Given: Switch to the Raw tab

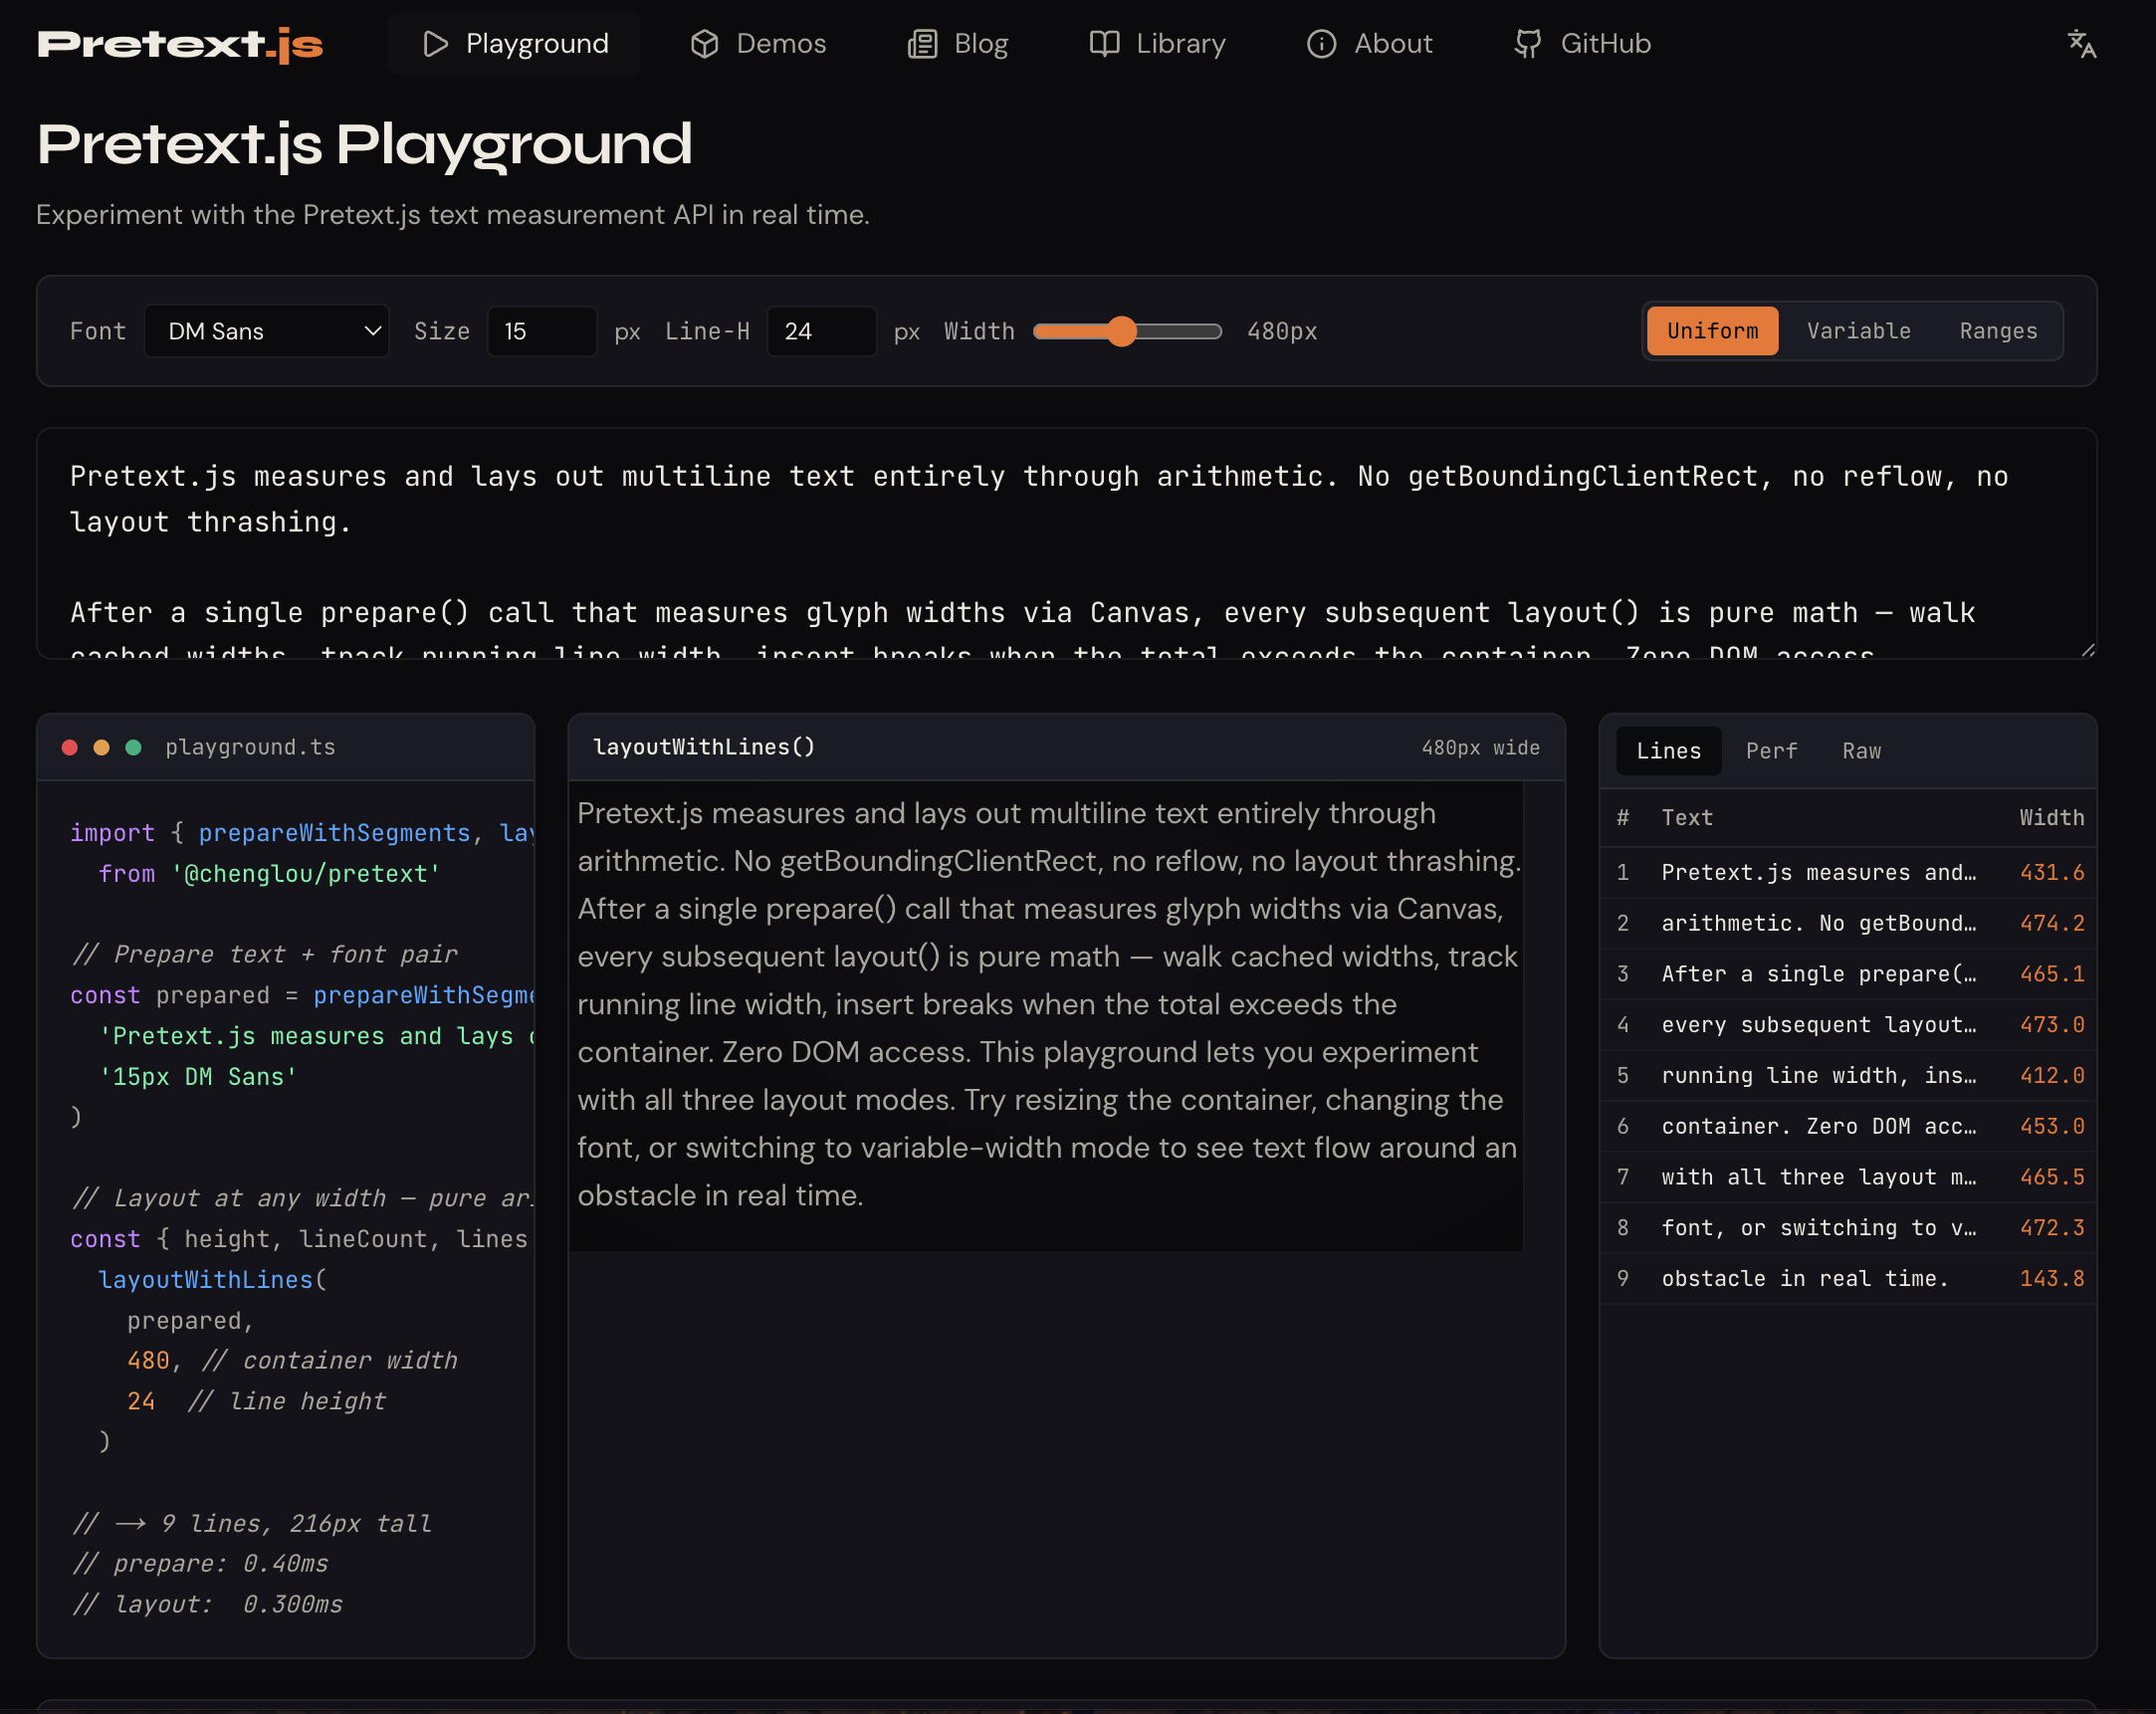Looking at the screenshot, I should tap(1861, 751).
